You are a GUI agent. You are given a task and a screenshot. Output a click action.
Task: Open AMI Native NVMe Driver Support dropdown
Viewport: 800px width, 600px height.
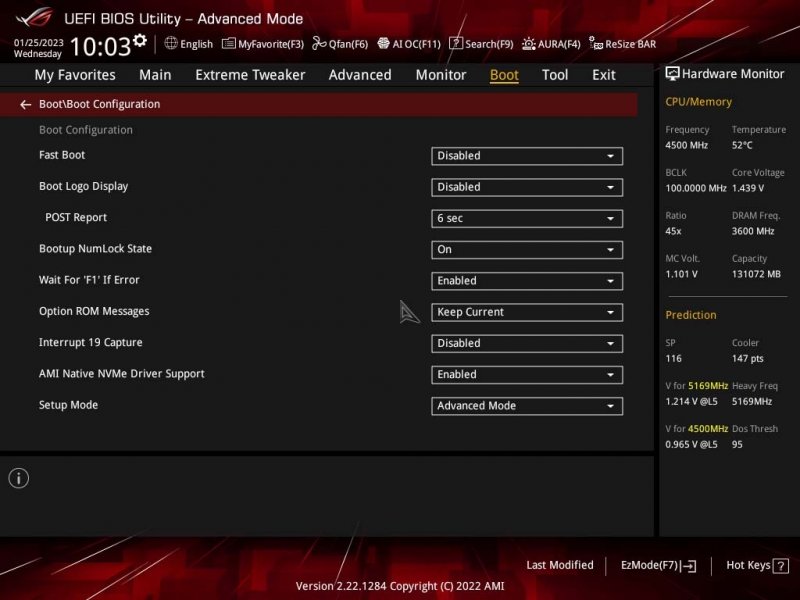pyautogui.click(x=527, y=374)
